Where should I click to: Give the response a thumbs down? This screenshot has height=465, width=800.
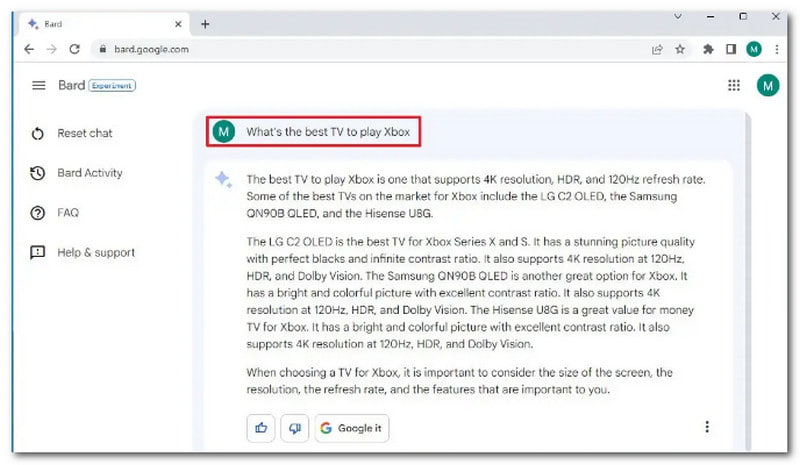pos(295,428)
